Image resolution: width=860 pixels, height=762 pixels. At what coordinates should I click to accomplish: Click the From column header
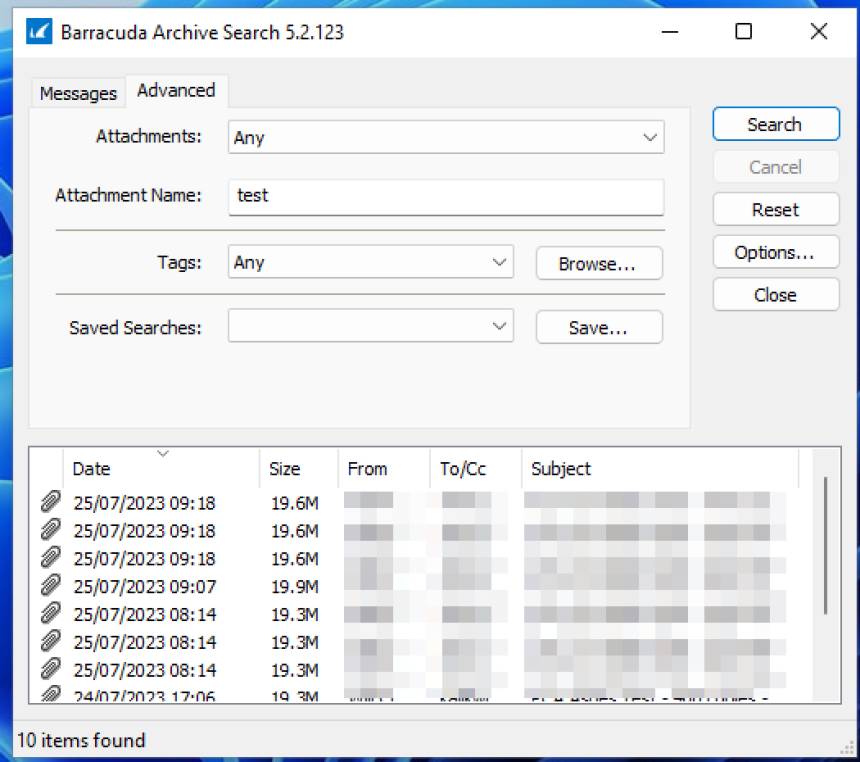pos(384,469)
